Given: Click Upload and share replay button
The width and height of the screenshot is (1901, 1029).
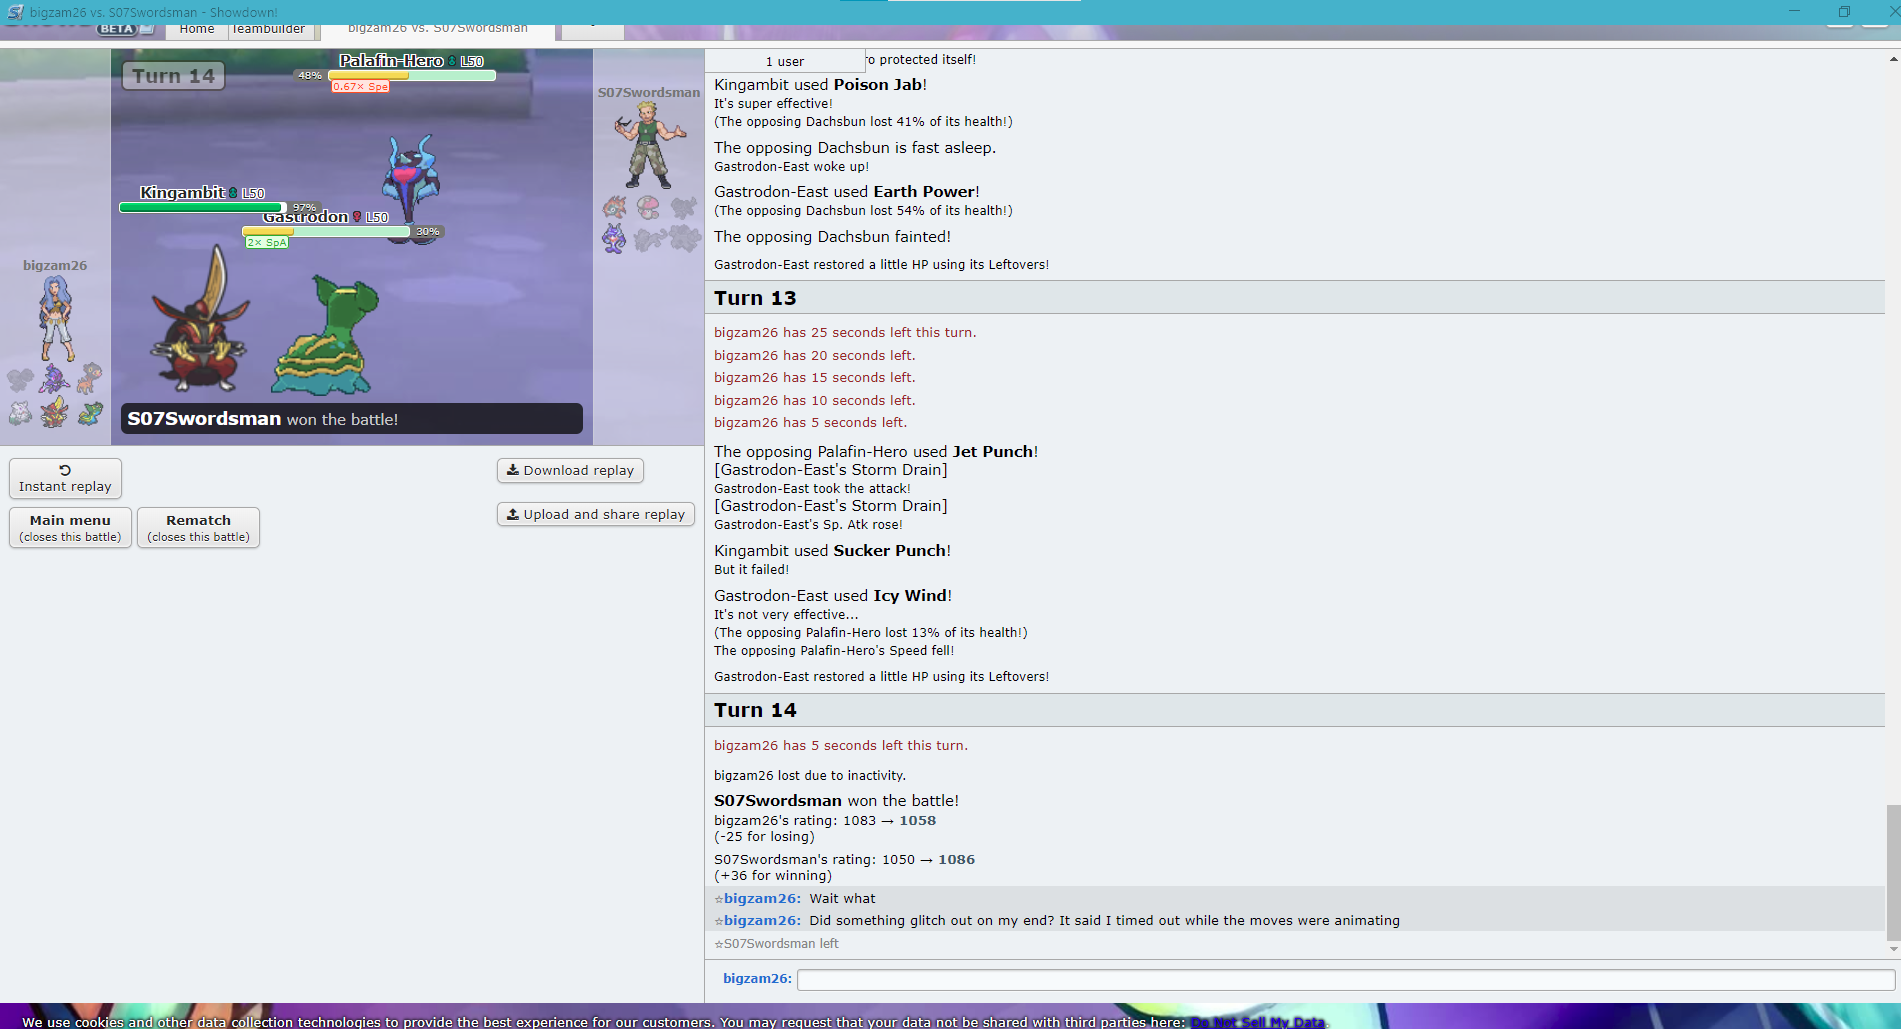Looking at the screenshot, I should point(596,514).
